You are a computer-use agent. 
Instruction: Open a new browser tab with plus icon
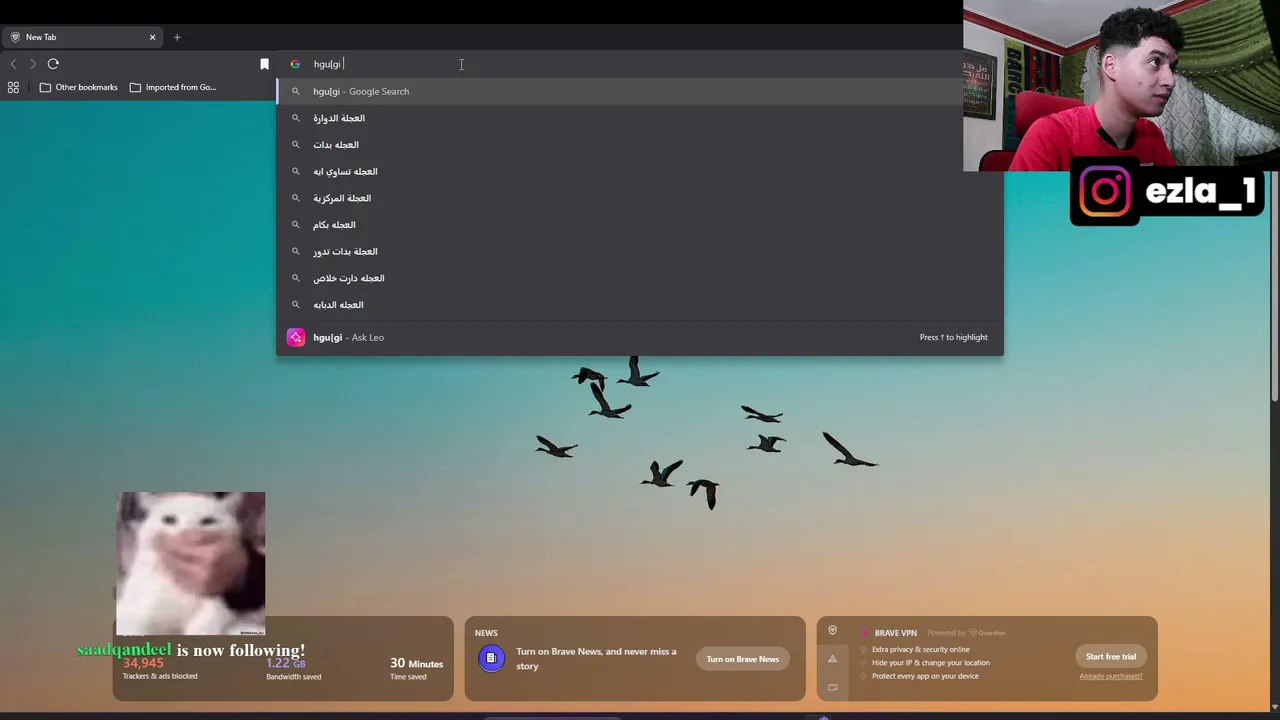[177, 37]
